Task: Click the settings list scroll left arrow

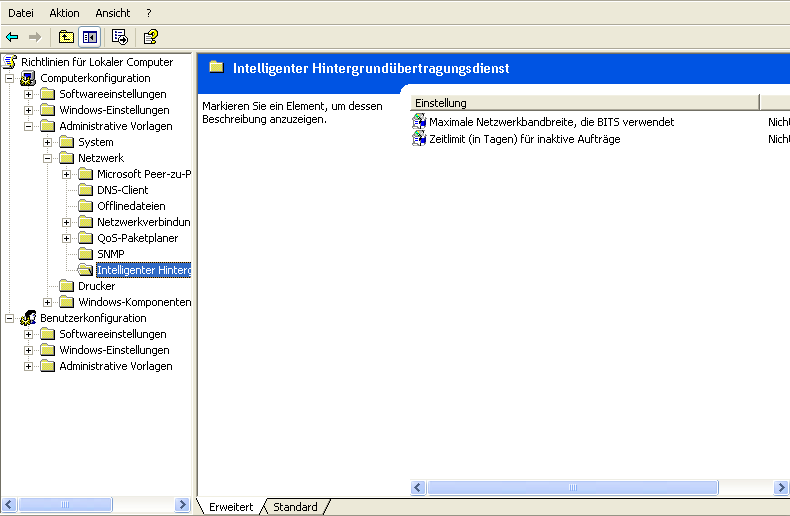Action: [x=418, y=487]
